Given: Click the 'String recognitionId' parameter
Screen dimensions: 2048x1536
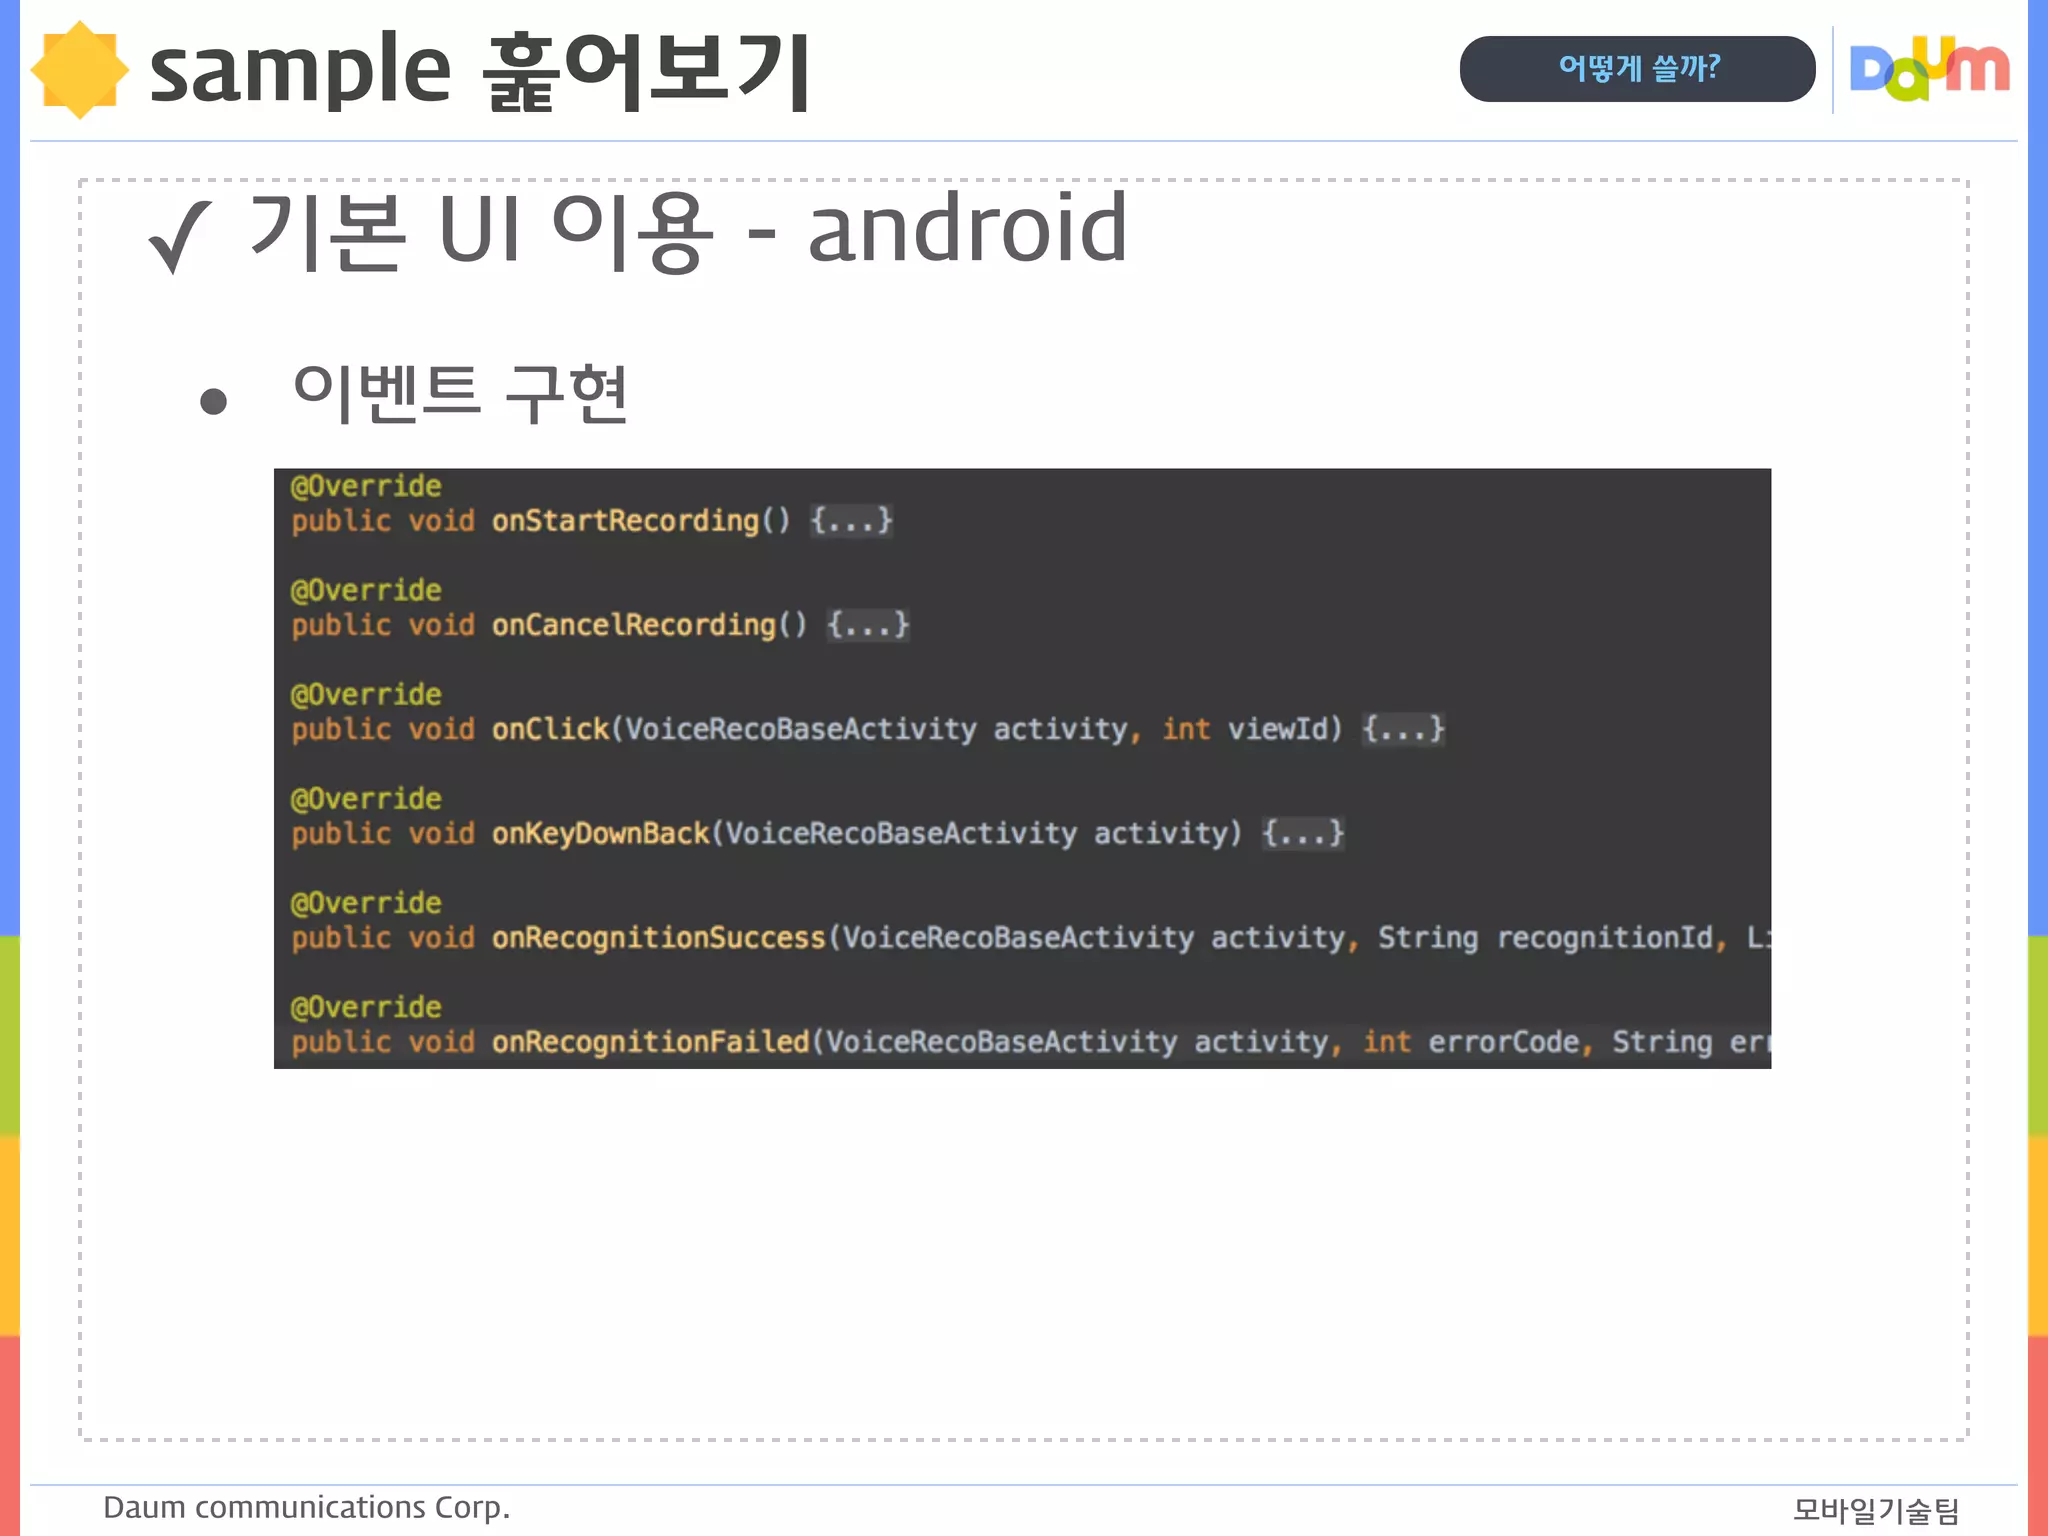Looking at the screenshot, I should coord(1545,938).
